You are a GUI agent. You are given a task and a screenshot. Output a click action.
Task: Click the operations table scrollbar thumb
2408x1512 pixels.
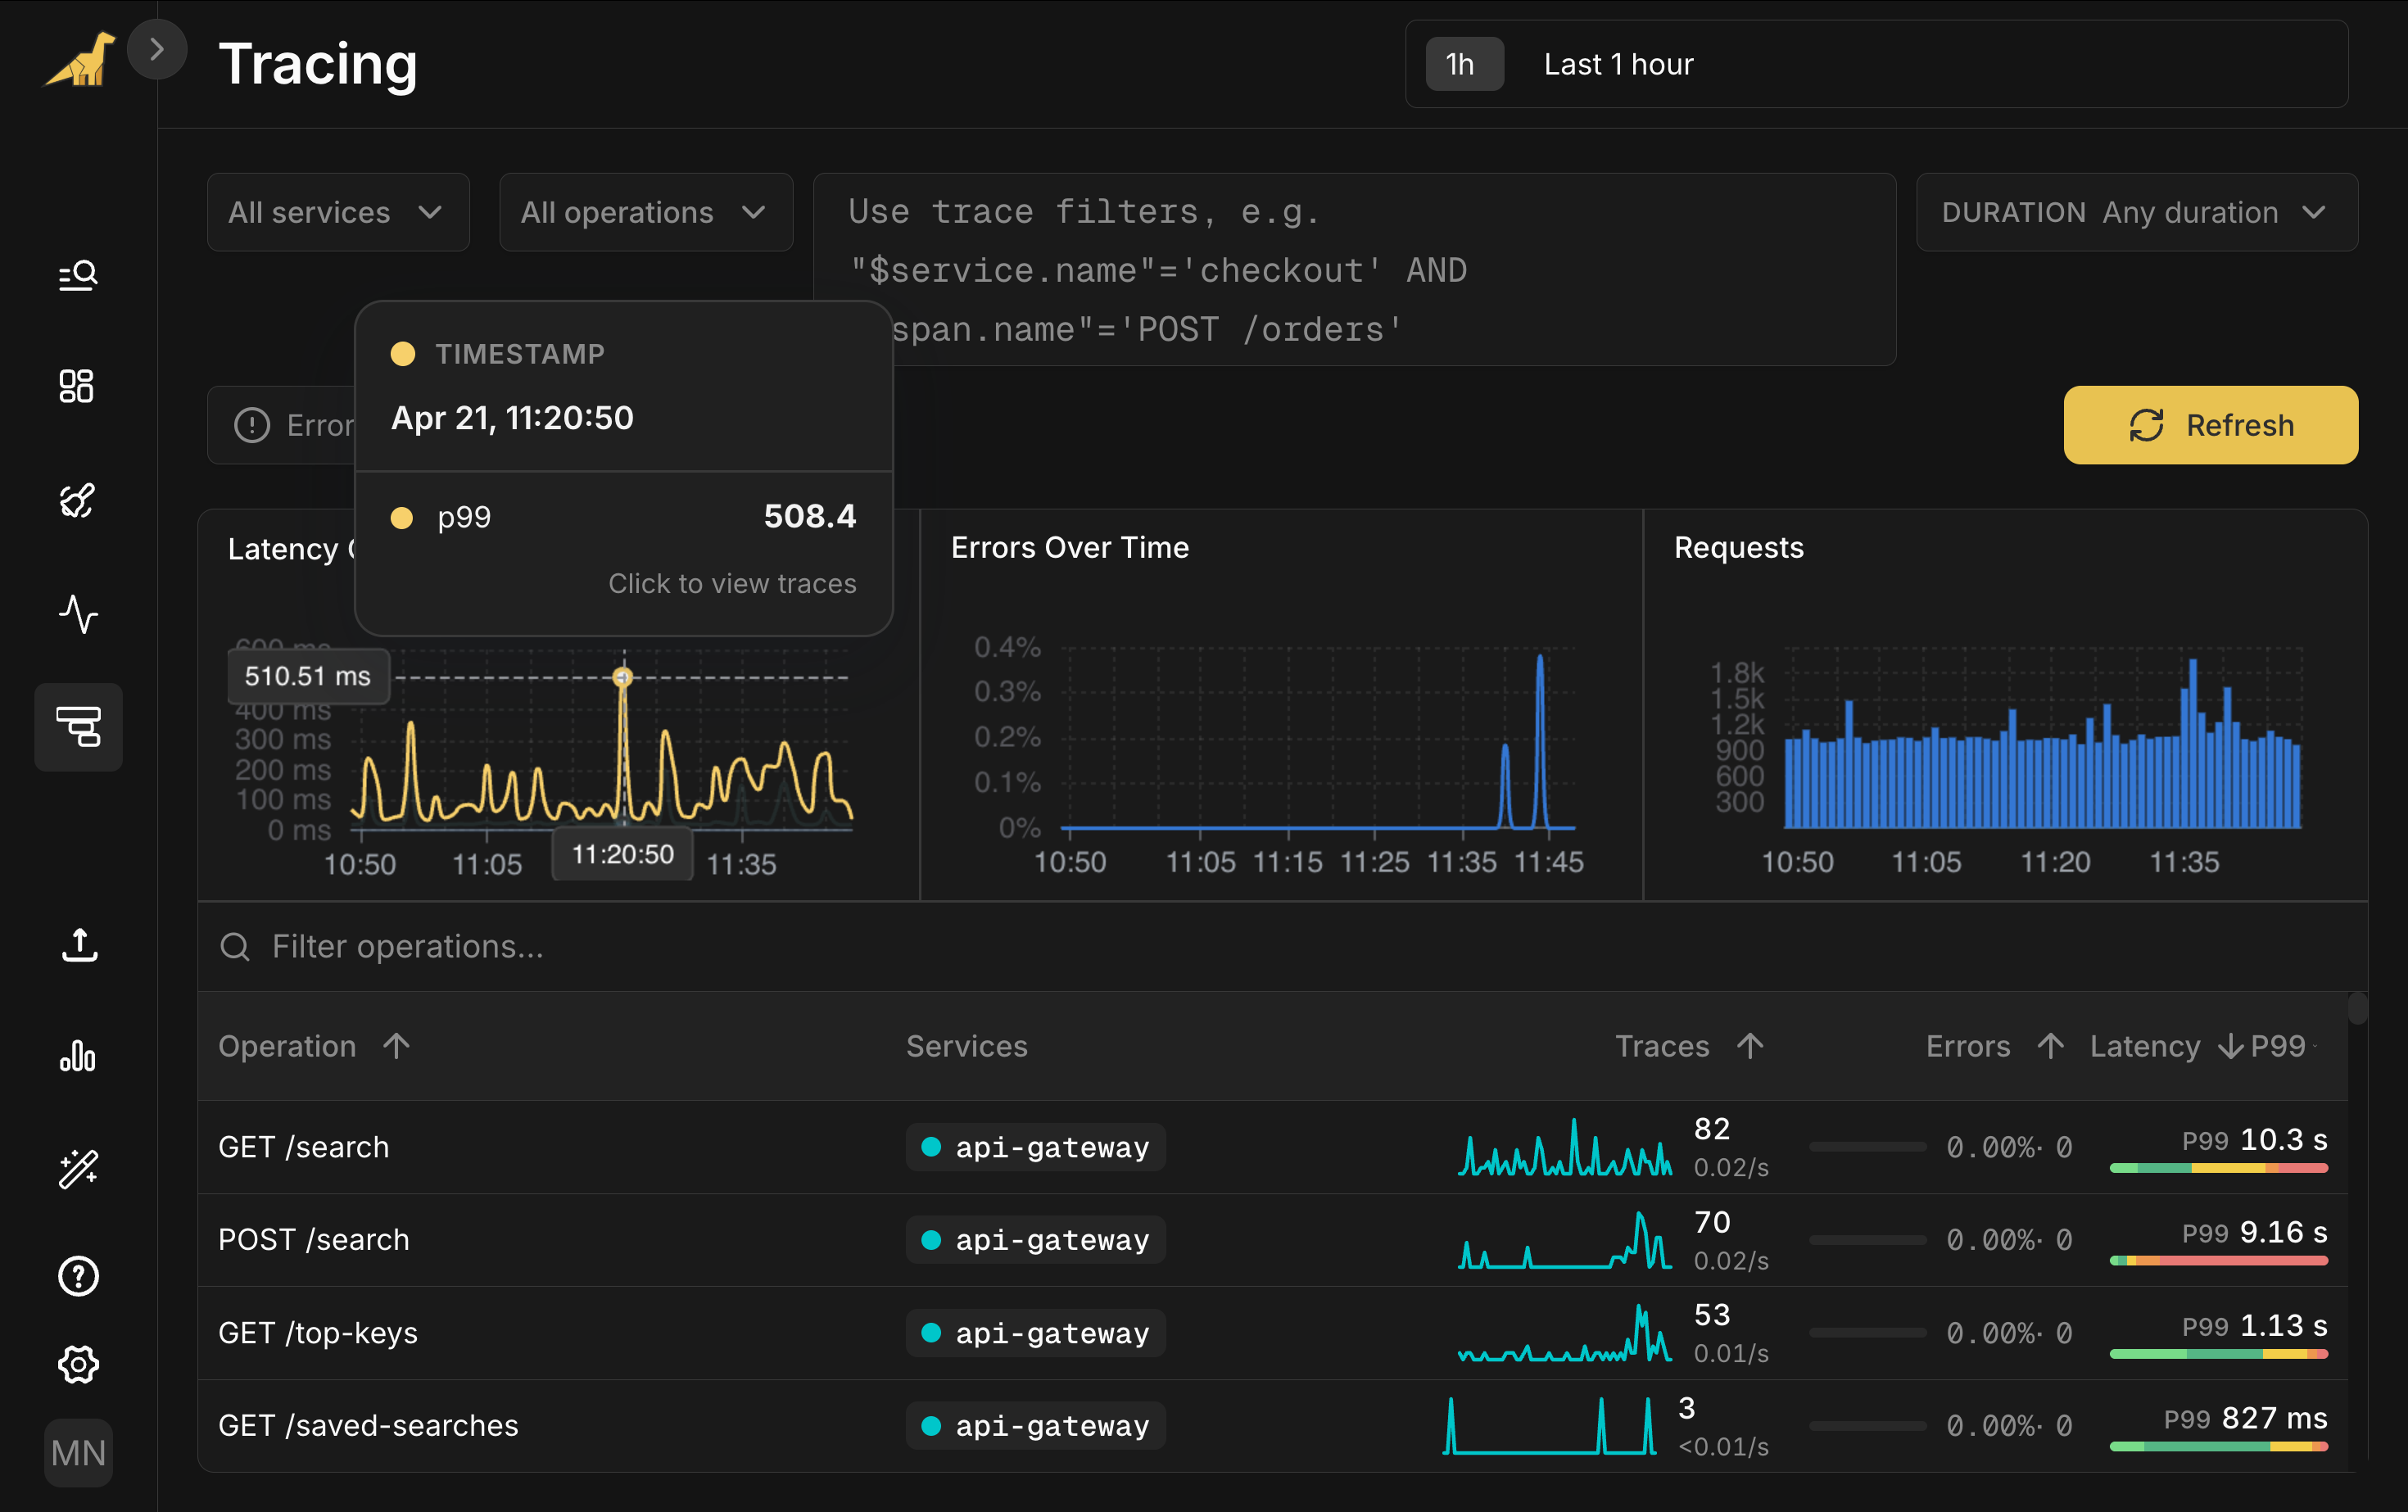coord(2357,1008)
